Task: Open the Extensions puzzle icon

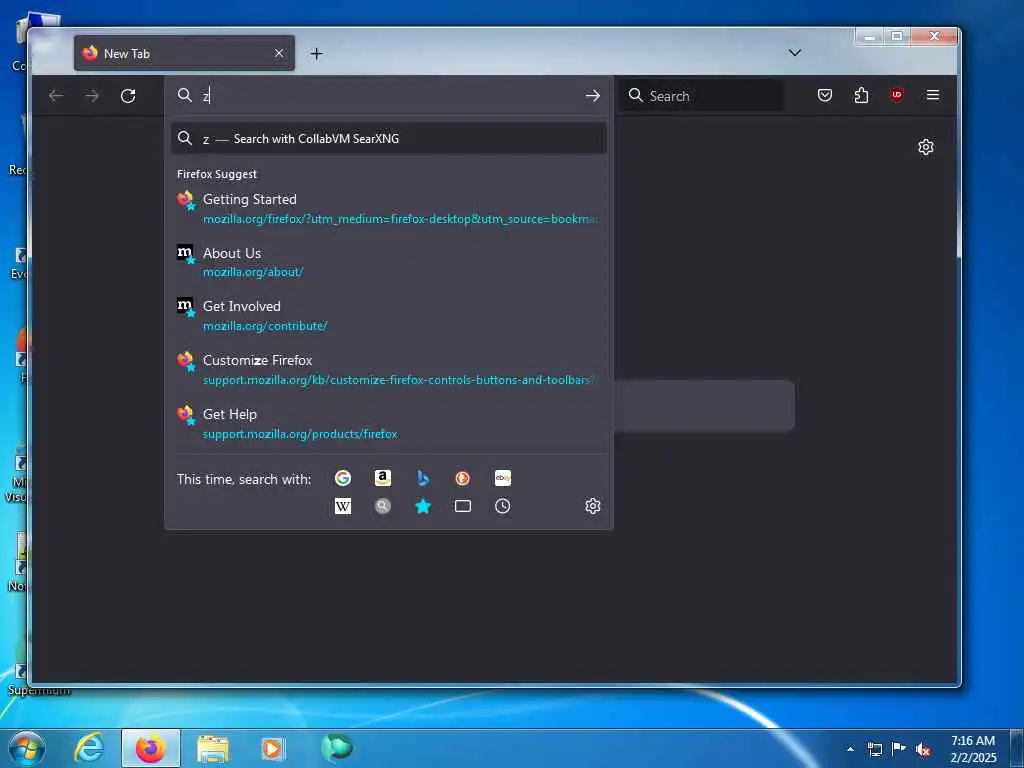Action: coord(861,95)
